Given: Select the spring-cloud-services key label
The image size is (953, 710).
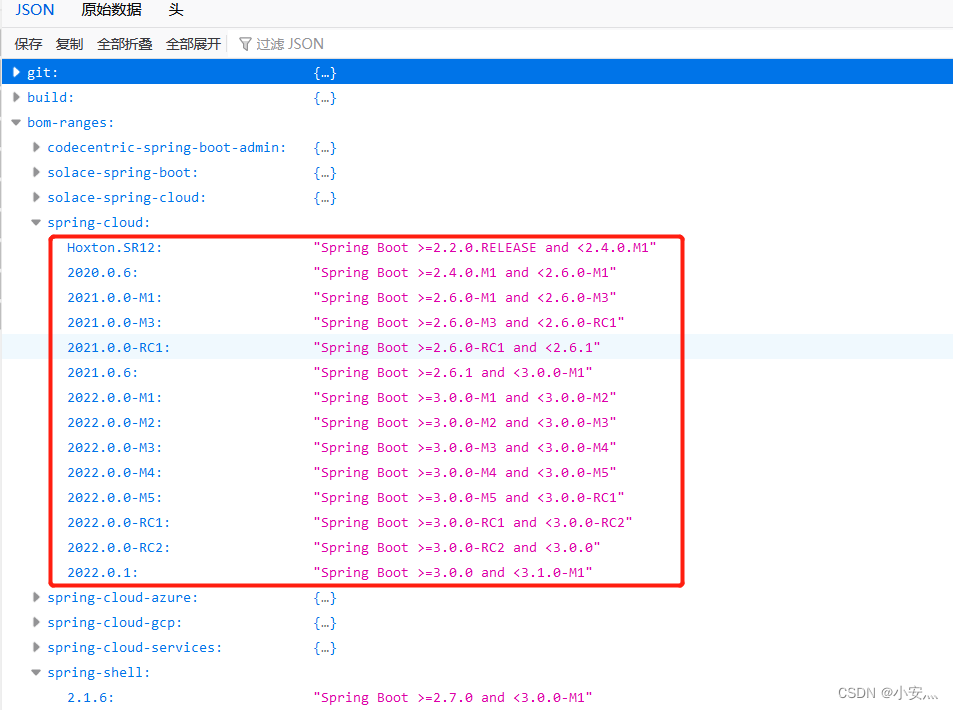Looking at the screenshot, I should click(x=135, y=648).
